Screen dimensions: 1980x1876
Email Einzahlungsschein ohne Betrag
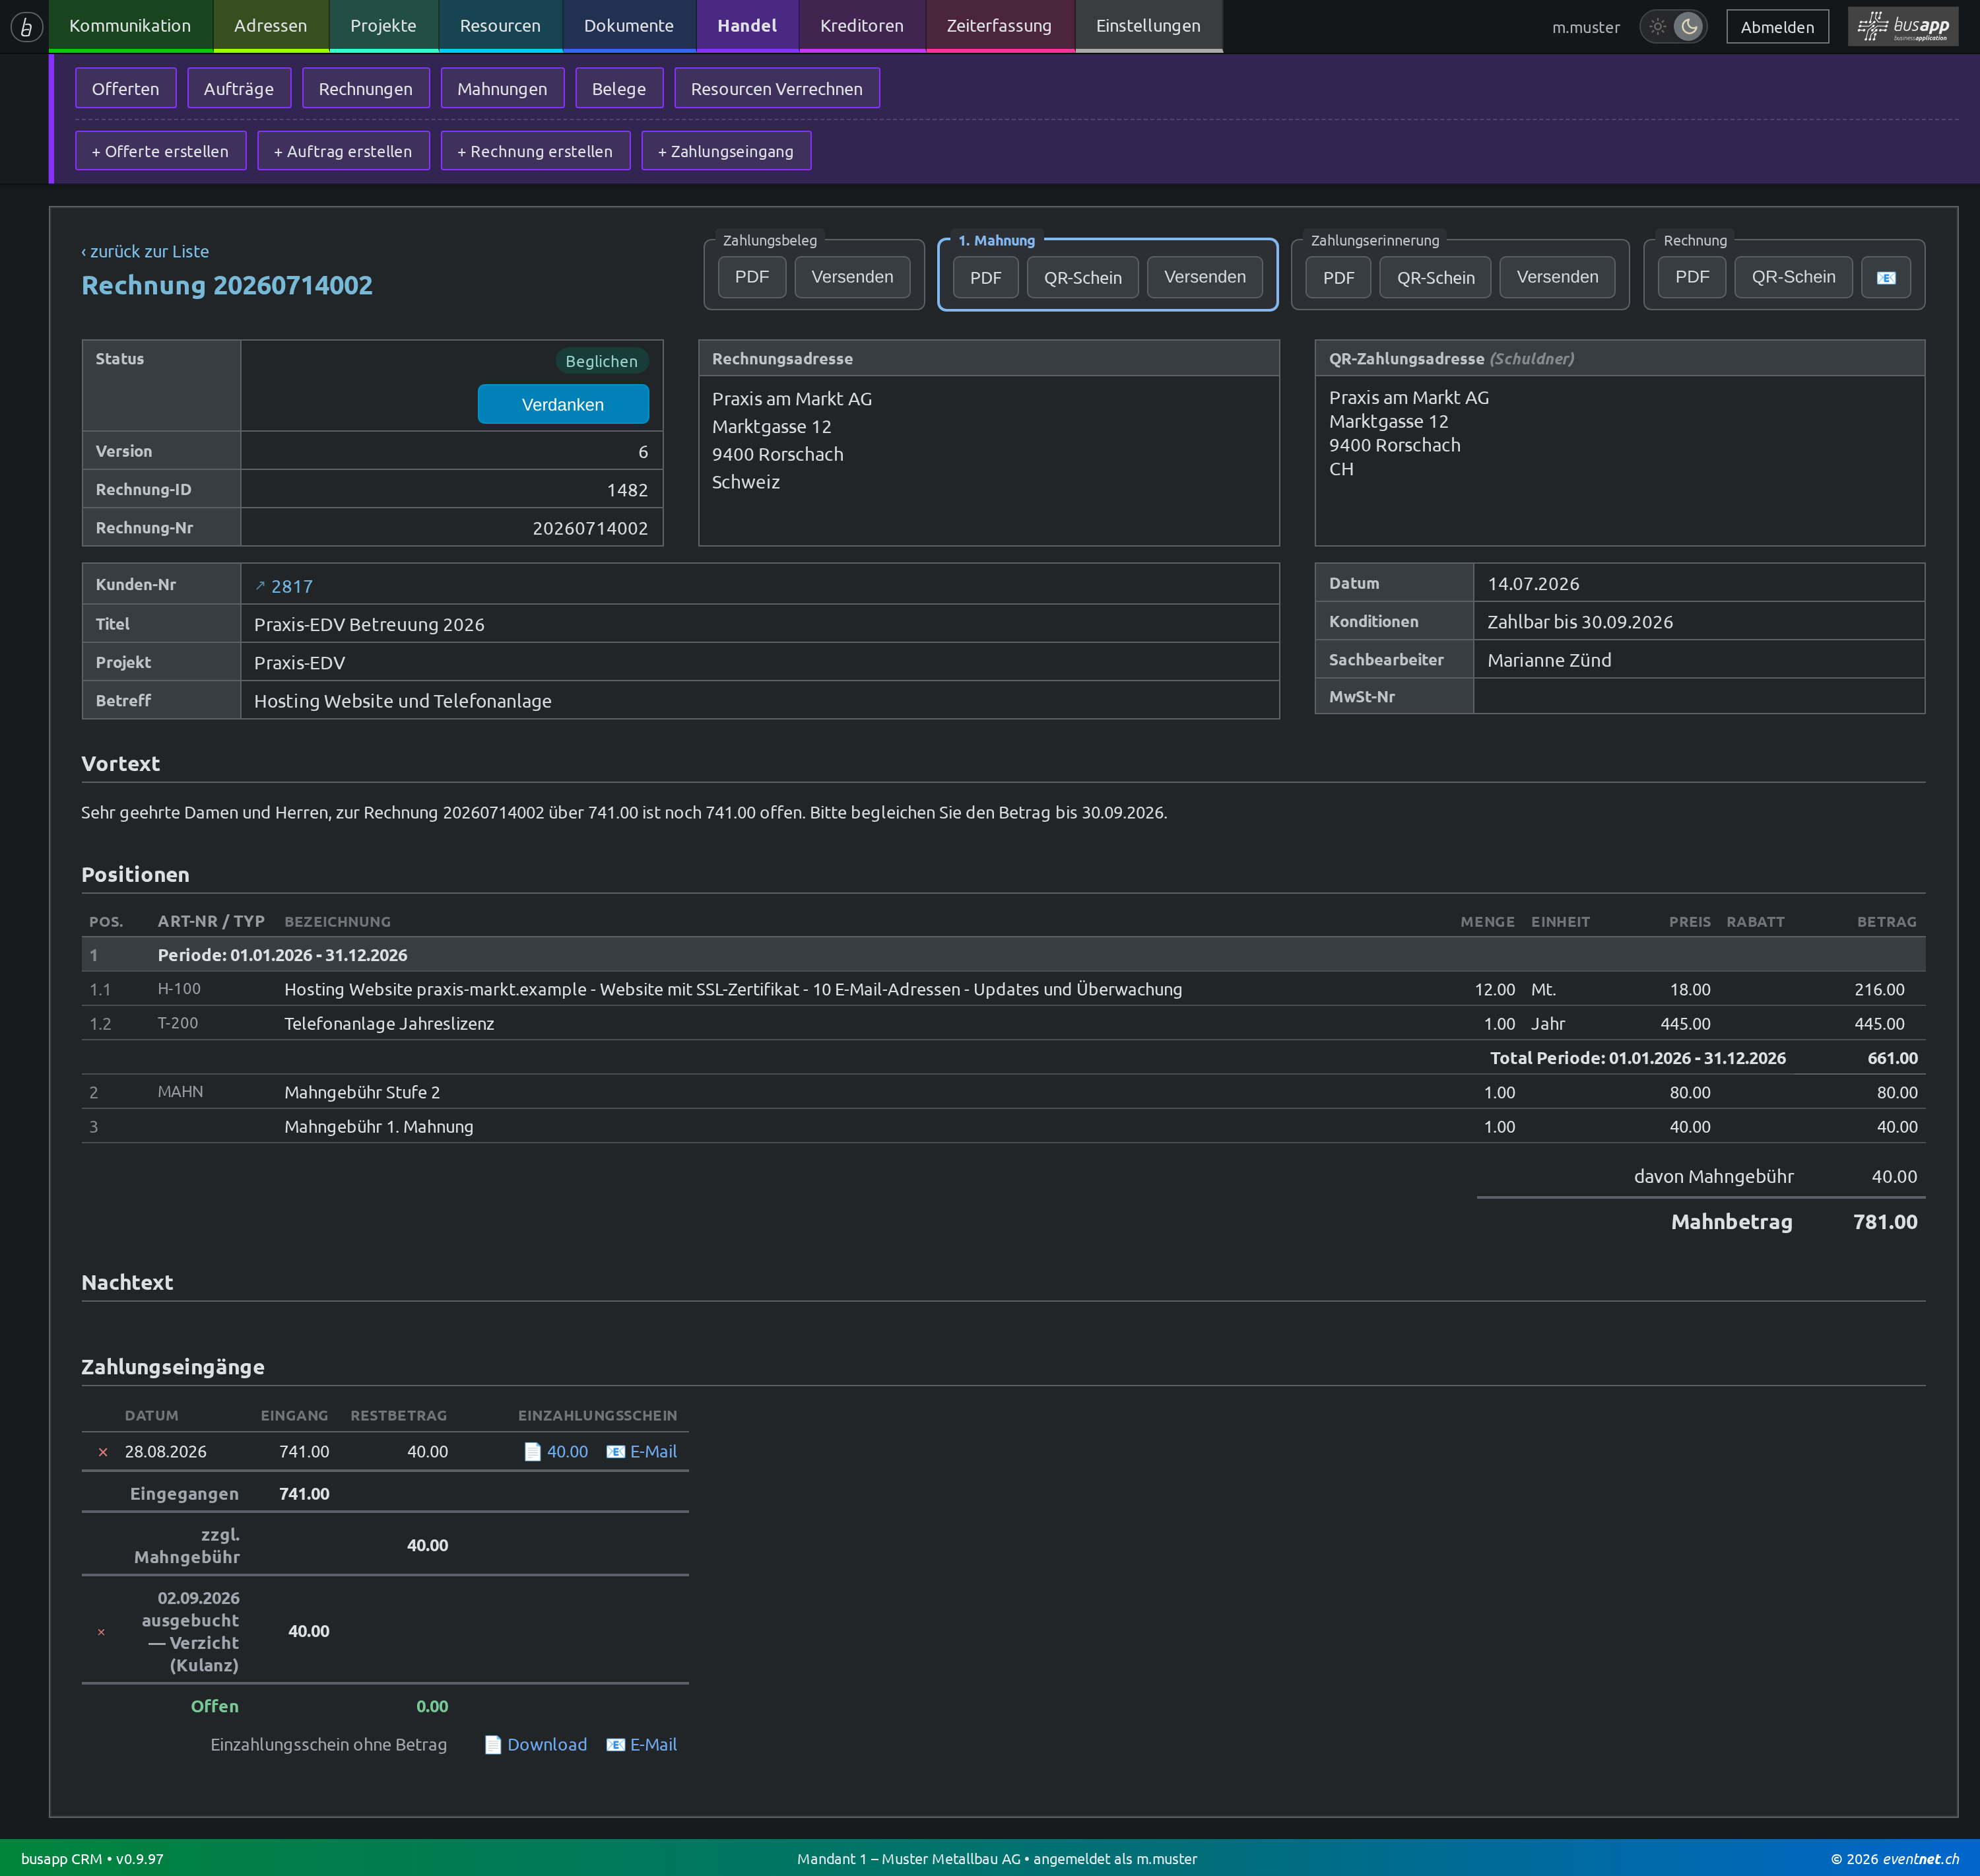pyautogui.click(x=641, y=1745)
